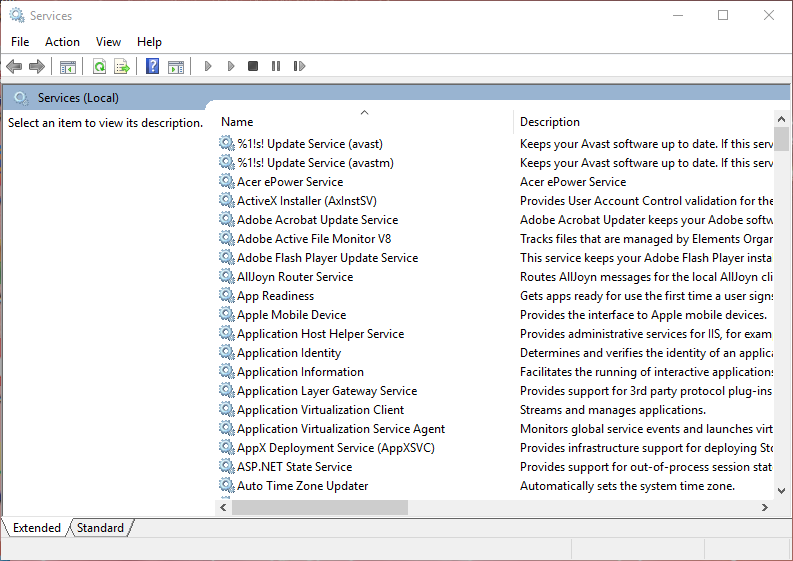Screen dimensions: 793x561
Task: Click the Services (Local) header label
Action: (78, 98)
